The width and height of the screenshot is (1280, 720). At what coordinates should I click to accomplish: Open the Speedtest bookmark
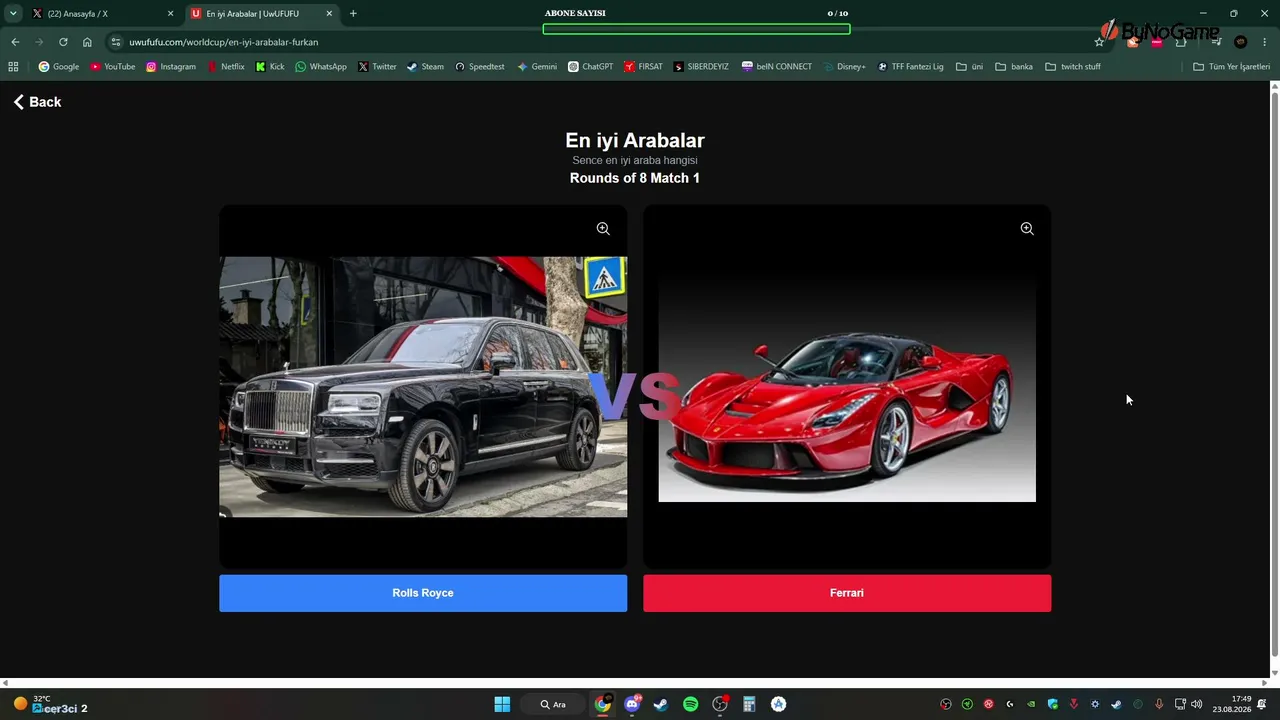480,67
